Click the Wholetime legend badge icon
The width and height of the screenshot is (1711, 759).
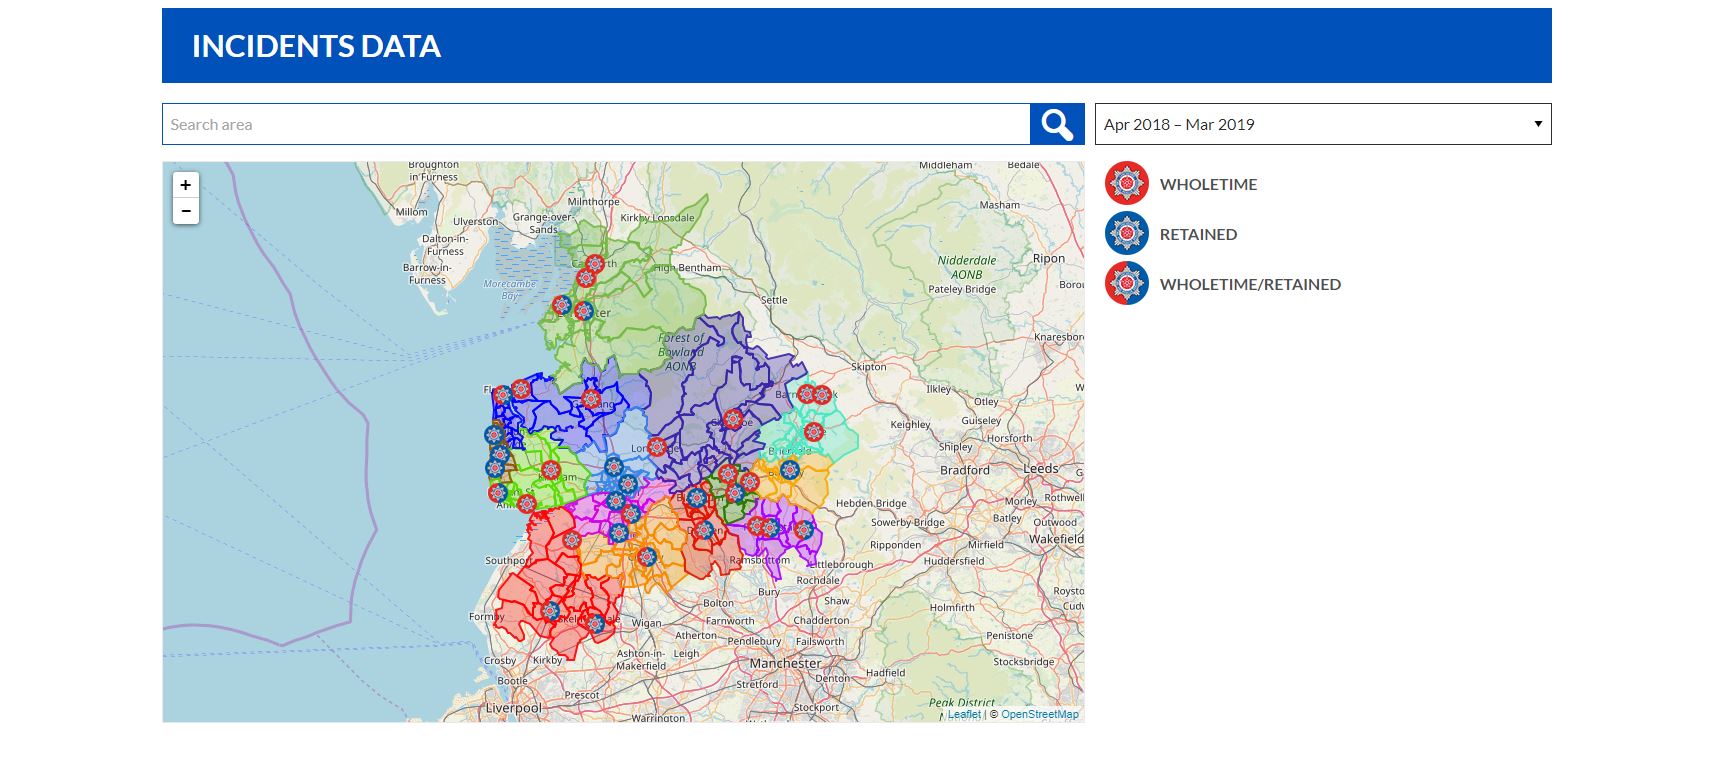pyautogui.click(x=1127, y=184)
